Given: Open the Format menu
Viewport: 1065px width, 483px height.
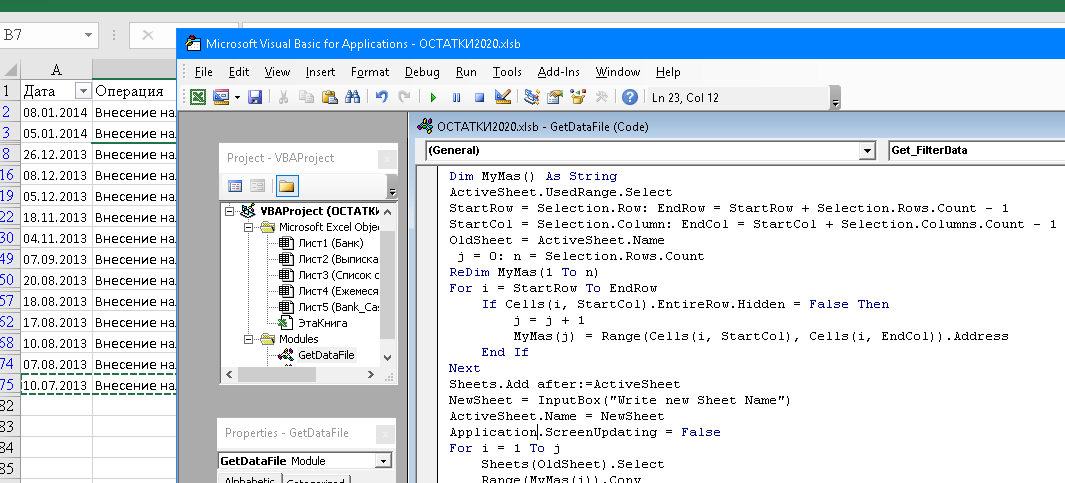Looking at the screenshot, I should pos(369,71).
